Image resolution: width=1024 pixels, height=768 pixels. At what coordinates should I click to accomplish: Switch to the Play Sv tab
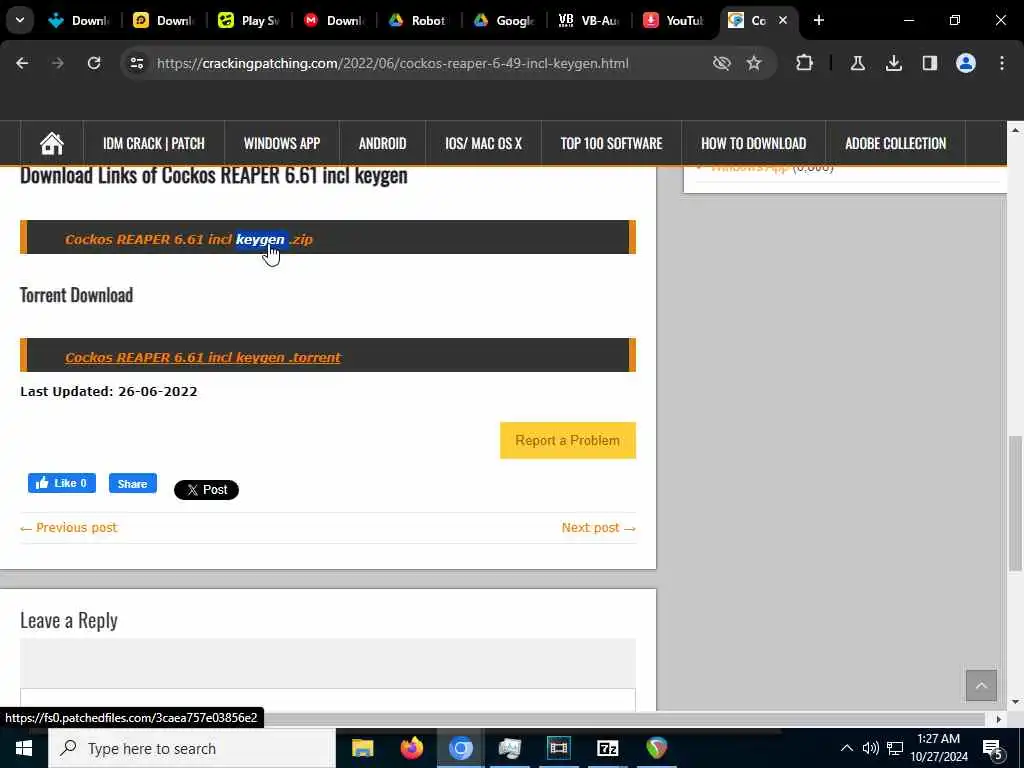click(248, 20)
